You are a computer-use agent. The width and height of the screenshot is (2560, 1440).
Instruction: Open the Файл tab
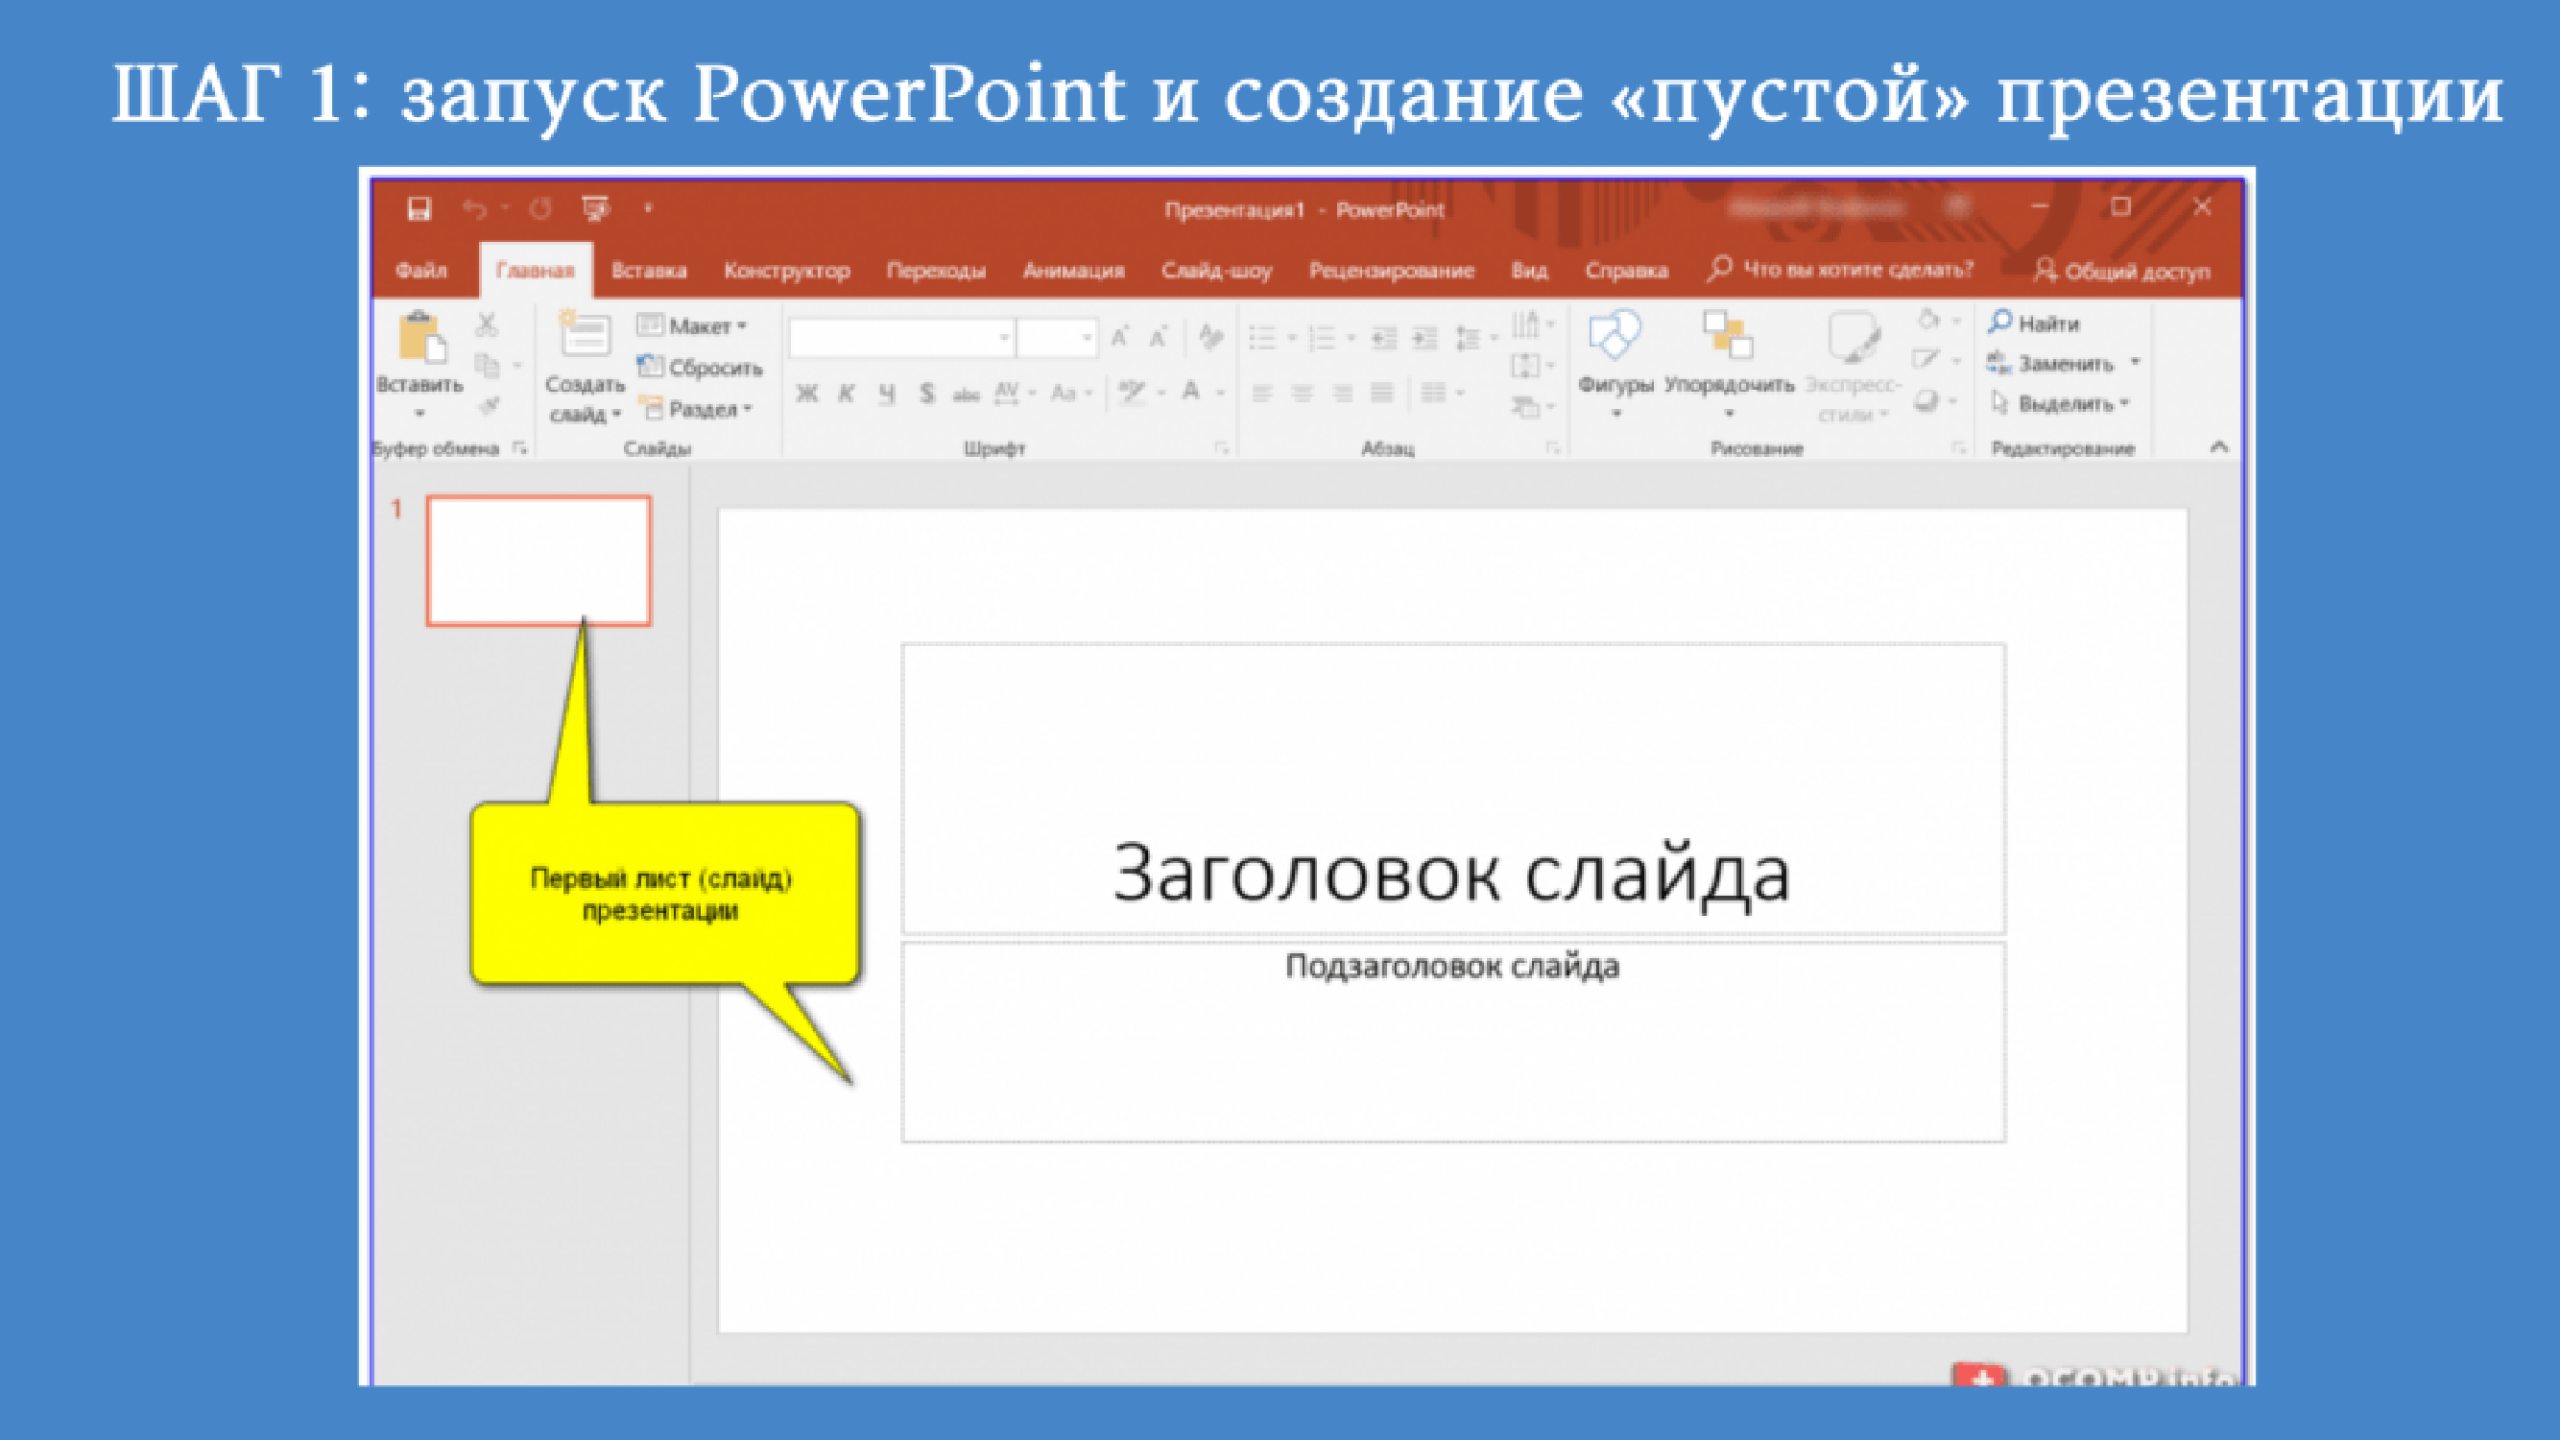click(421, 270)
